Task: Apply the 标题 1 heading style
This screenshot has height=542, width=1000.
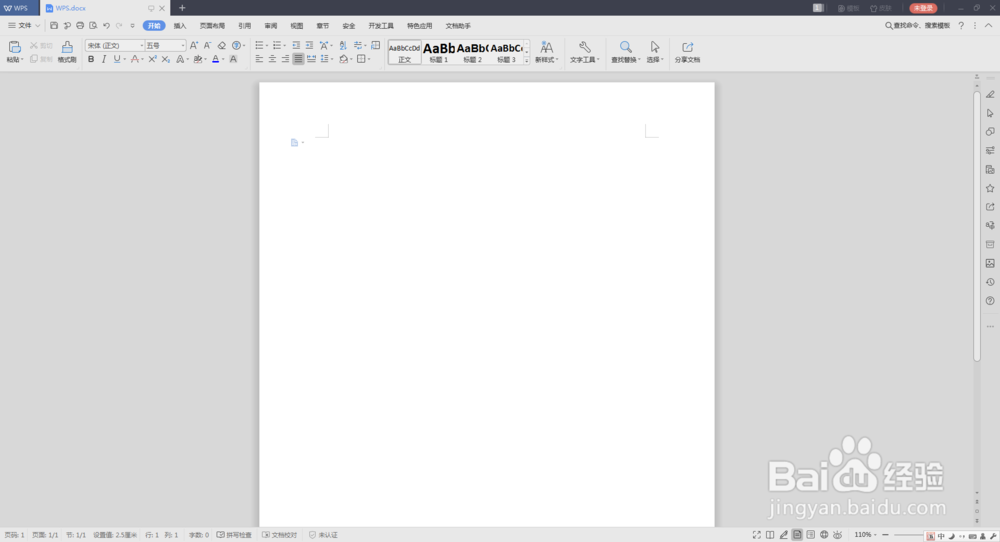Action: (x=439, y=52)
